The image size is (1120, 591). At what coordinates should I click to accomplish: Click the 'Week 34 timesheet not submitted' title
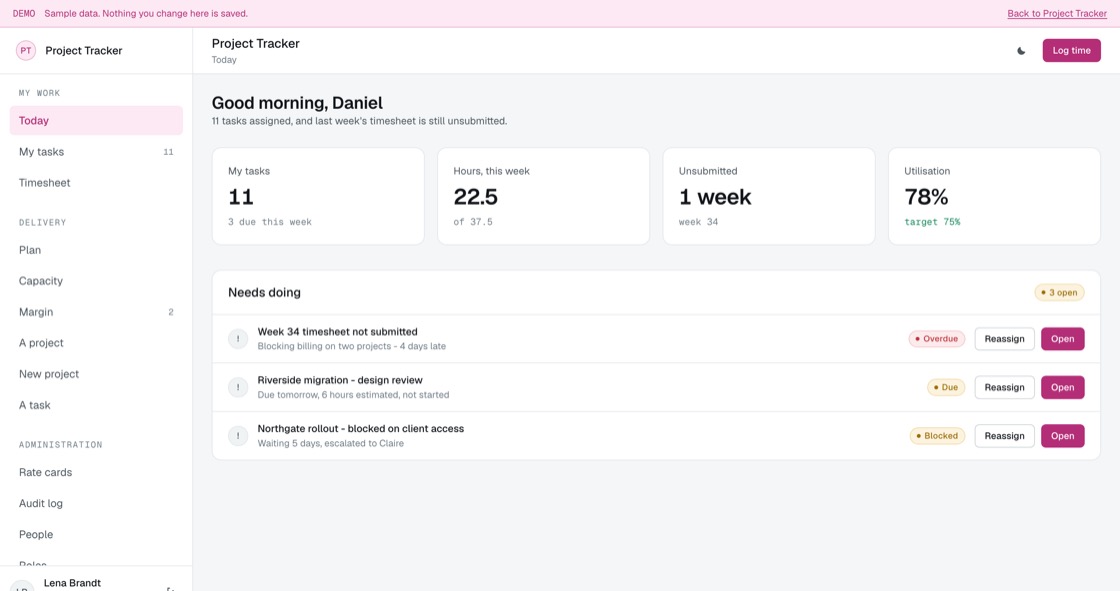tap(337, 332)
